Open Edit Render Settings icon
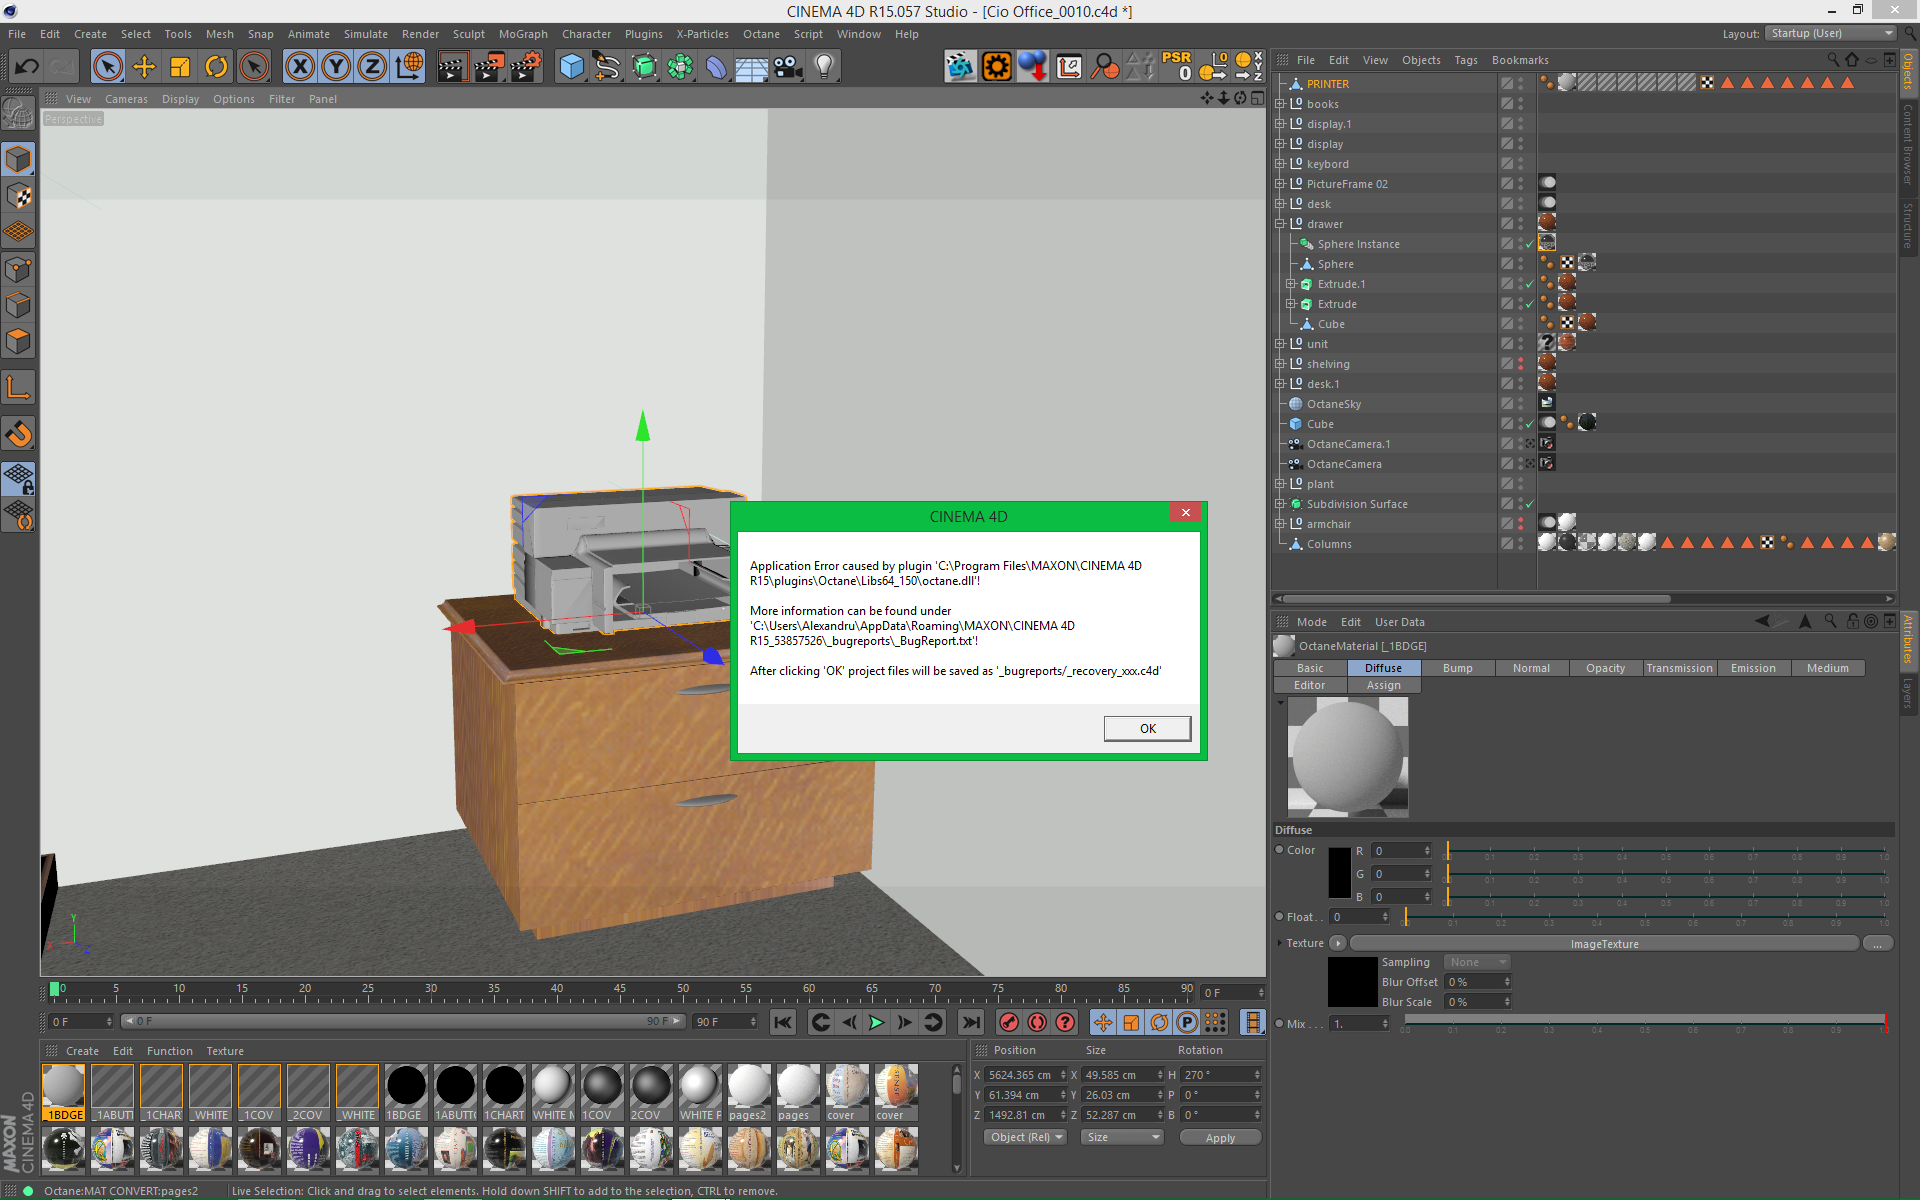Image resolution: width=1920 pixels, height=1200 pixels. tap(527, 67)
